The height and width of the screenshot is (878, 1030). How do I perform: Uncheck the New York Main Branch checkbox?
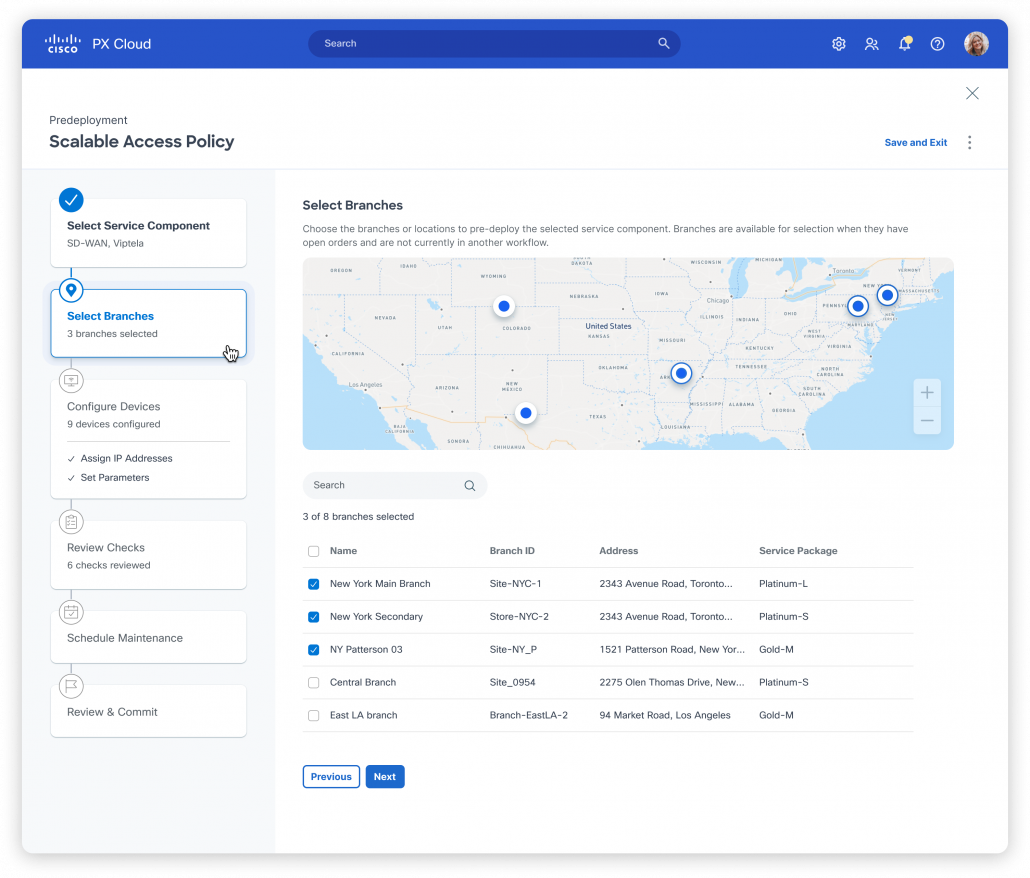pos(314,584)
